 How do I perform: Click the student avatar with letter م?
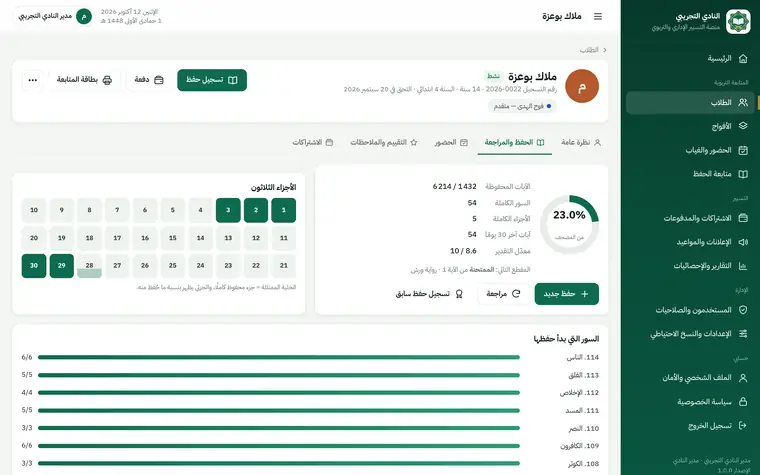point(582,86)
